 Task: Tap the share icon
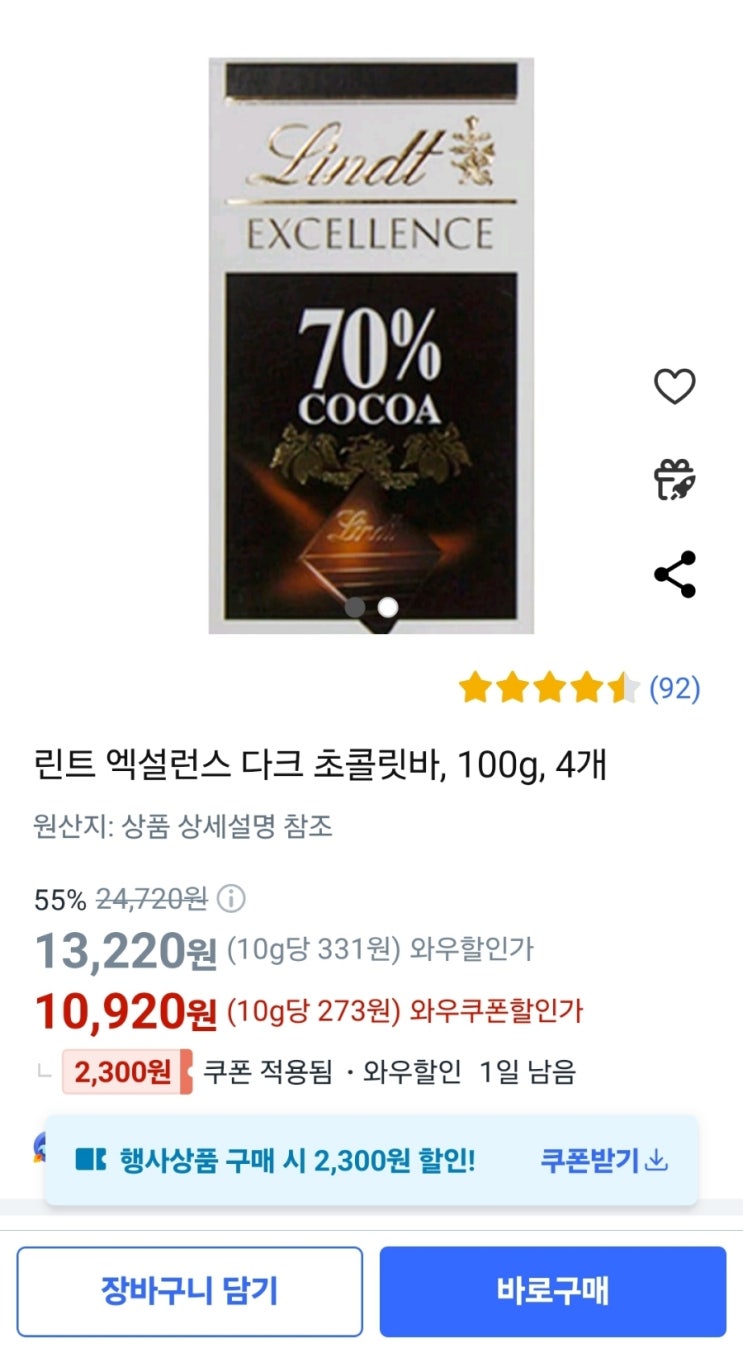(674, 574)
